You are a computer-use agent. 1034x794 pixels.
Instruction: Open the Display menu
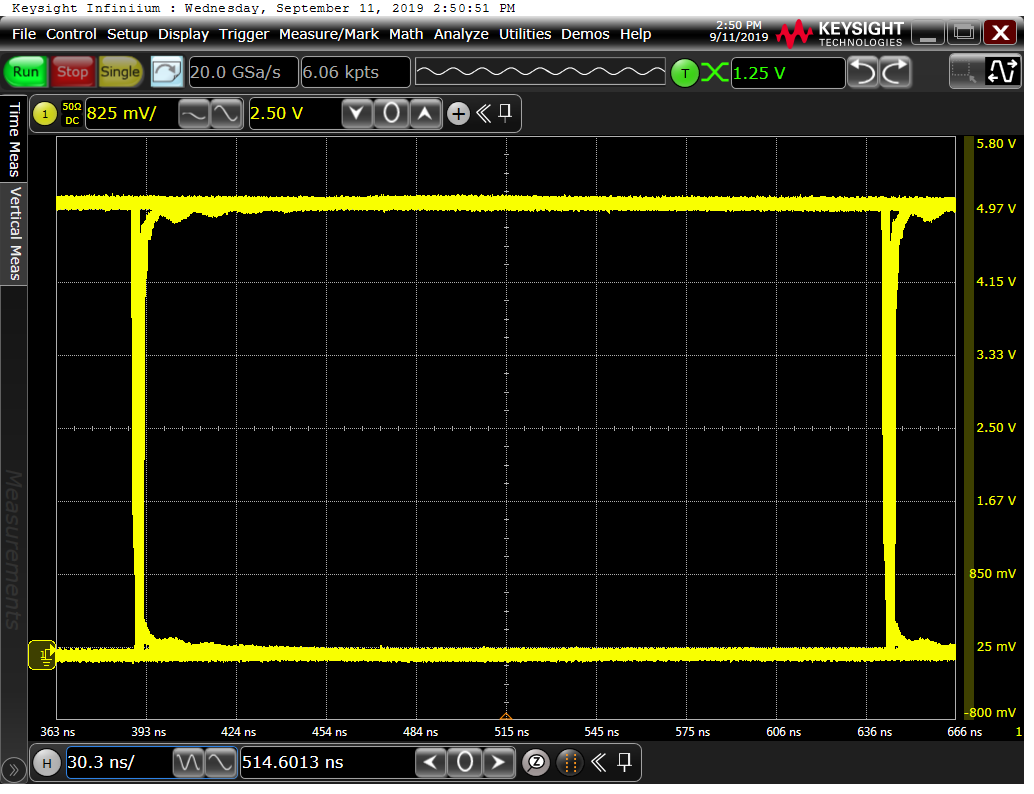click(183, 34)
